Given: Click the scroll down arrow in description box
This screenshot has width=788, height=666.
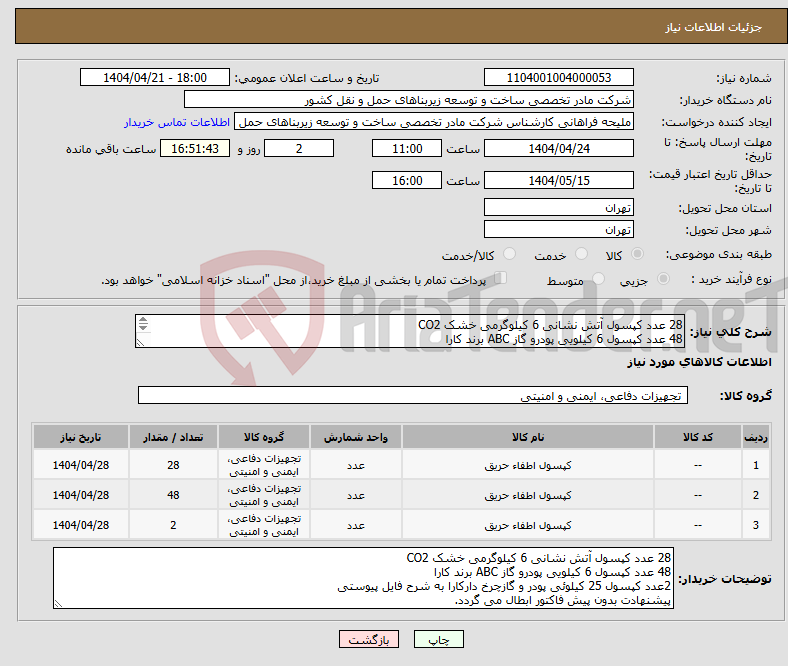Looking at the screenshot, I should pyautogui.click(x=143, y=327).
